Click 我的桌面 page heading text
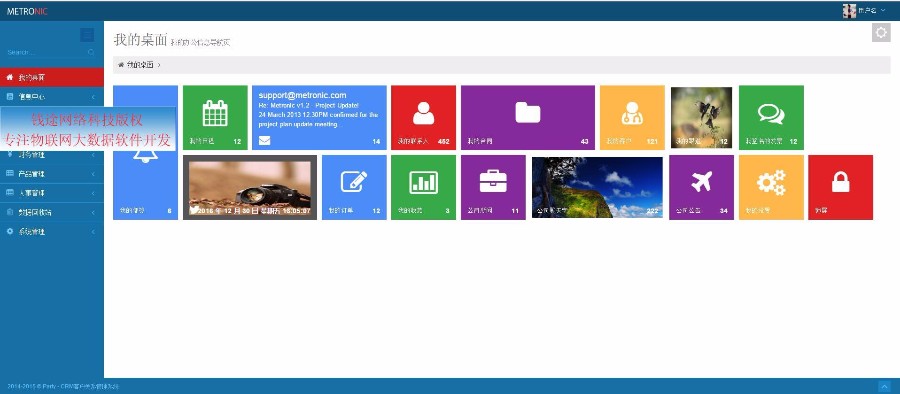Image resolution: width=900 pixels, height=394 pixels. click(141, 40)
